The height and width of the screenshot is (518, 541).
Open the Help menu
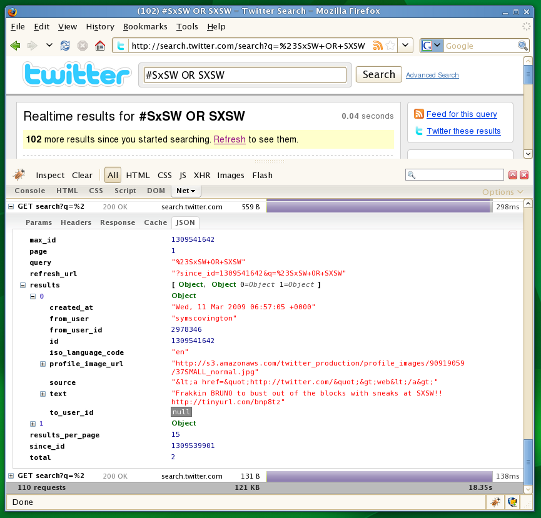pyautogui.click(x=216, y=27)
